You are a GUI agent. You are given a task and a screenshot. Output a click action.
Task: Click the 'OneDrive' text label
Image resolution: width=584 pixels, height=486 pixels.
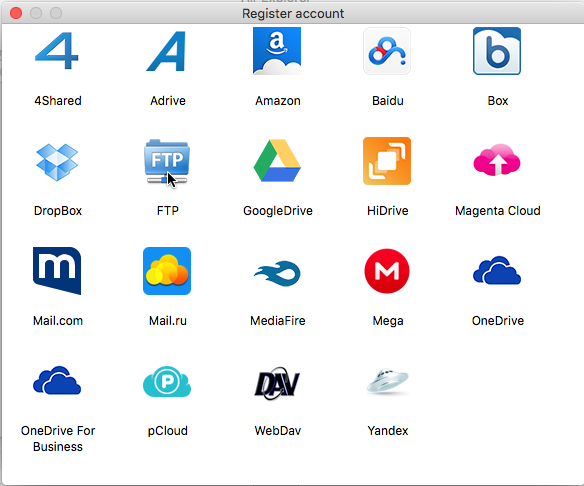498,321
